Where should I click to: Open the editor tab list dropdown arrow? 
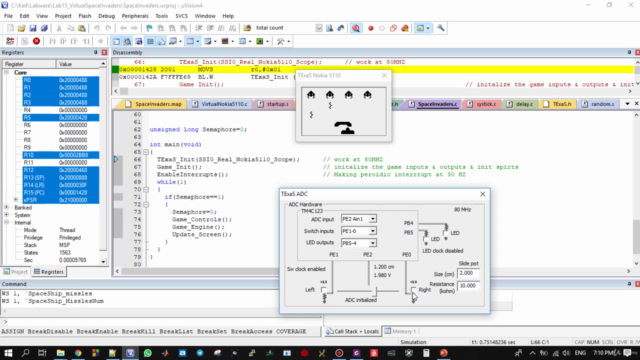[x=627, y=104]
